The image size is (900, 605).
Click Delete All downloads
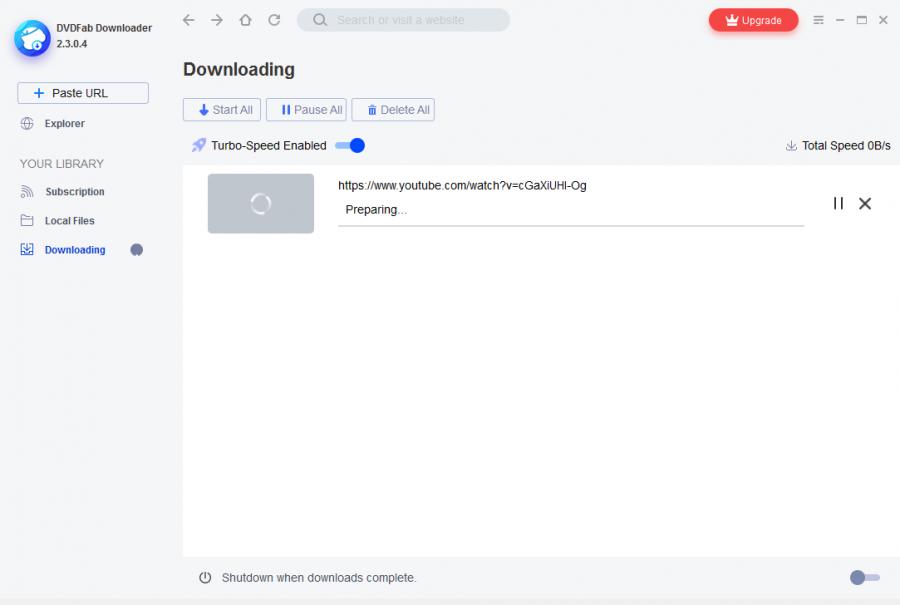coord(393,110)
